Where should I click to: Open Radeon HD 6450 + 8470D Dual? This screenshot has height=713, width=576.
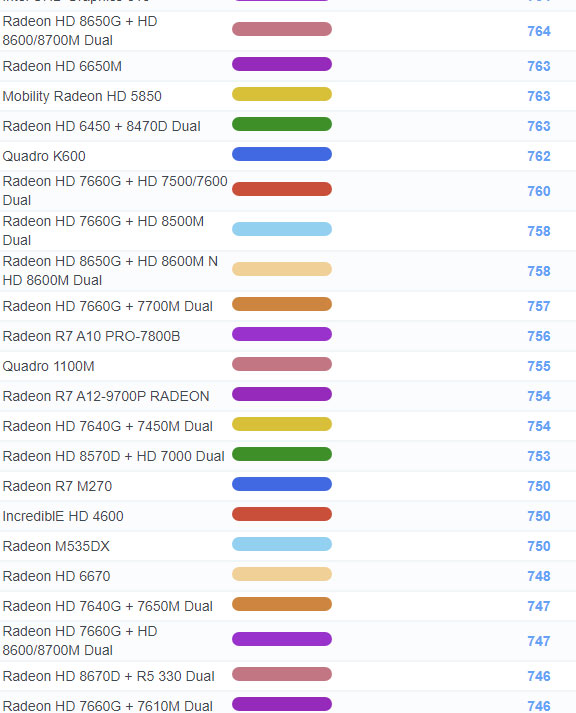click(101, 126)
